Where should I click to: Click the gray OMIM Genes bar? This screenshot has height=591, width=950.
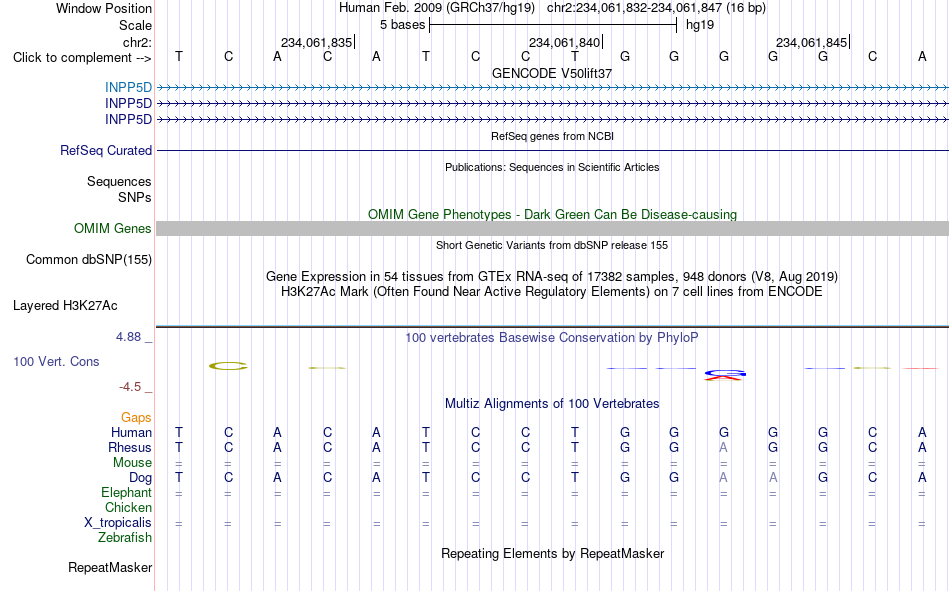[x=552, y=229]
